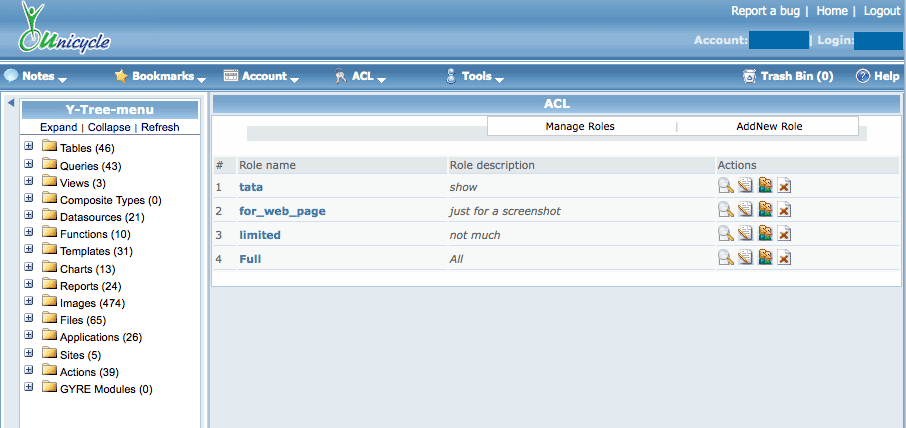Click the Logout link
906x428 pixels.
tap(882, 11)
